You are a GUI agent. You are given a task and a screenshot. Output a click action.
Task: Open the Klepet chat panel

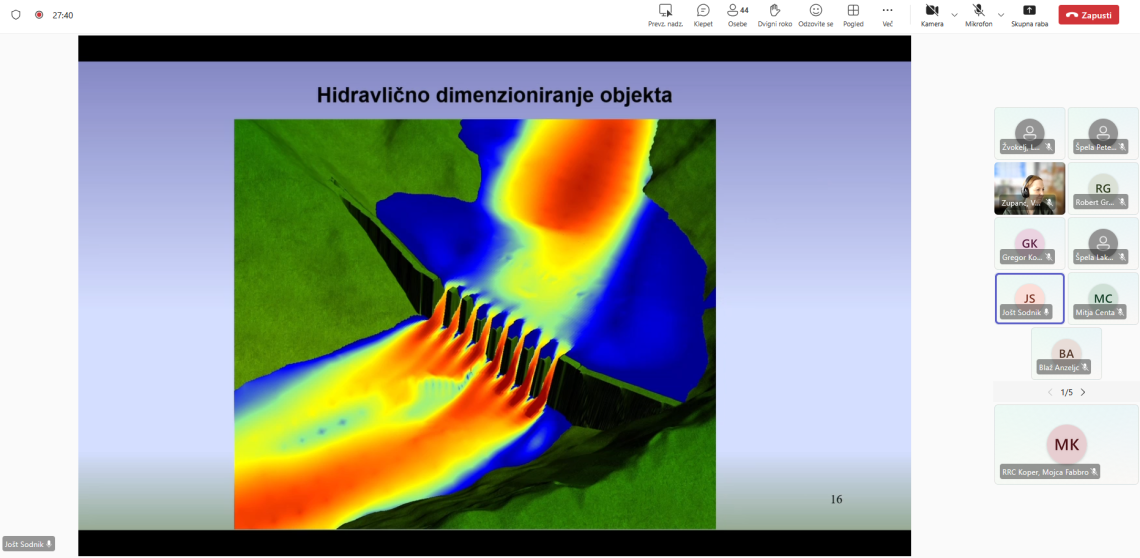703,11
